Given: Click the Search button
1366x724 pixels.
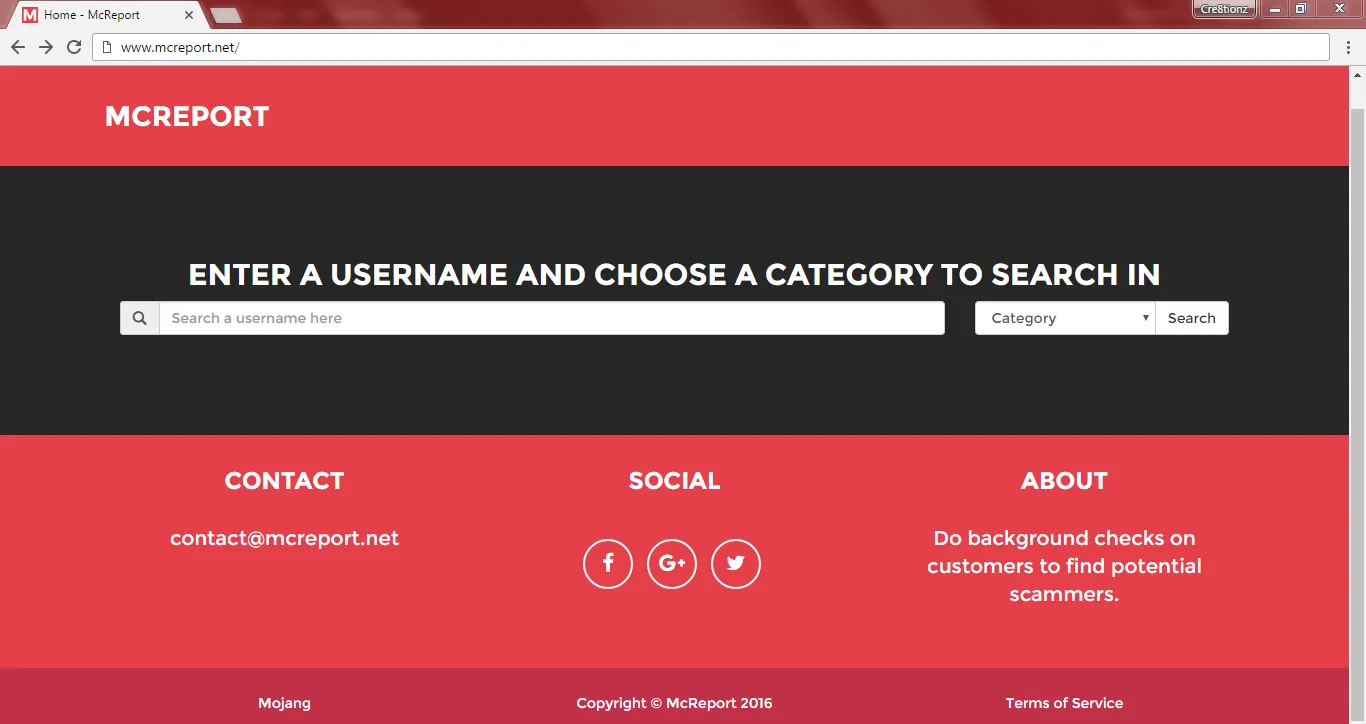Looking at the screenshot, I should pyautogui.click(x=1192, y=318).
